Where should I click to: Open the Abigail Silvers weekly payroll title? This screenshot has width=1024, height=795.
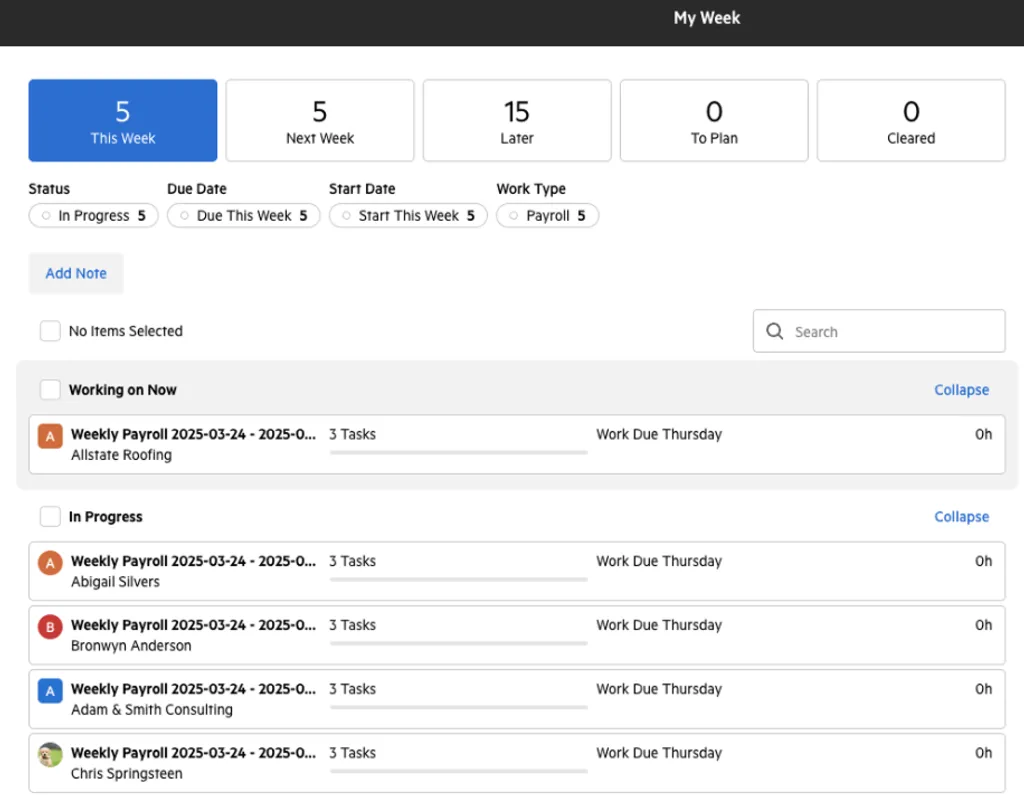tap(193, 561)
